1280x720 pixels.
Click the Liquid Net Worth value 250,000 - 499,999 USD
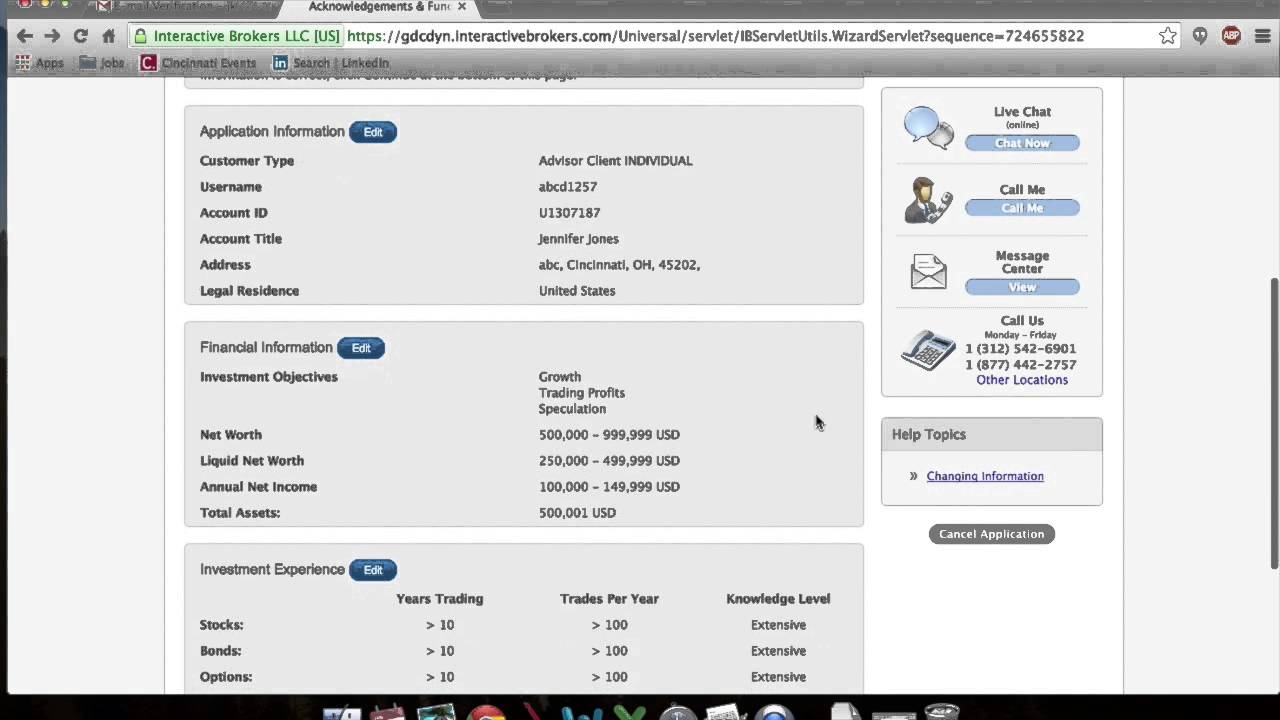tap(609, 461)
